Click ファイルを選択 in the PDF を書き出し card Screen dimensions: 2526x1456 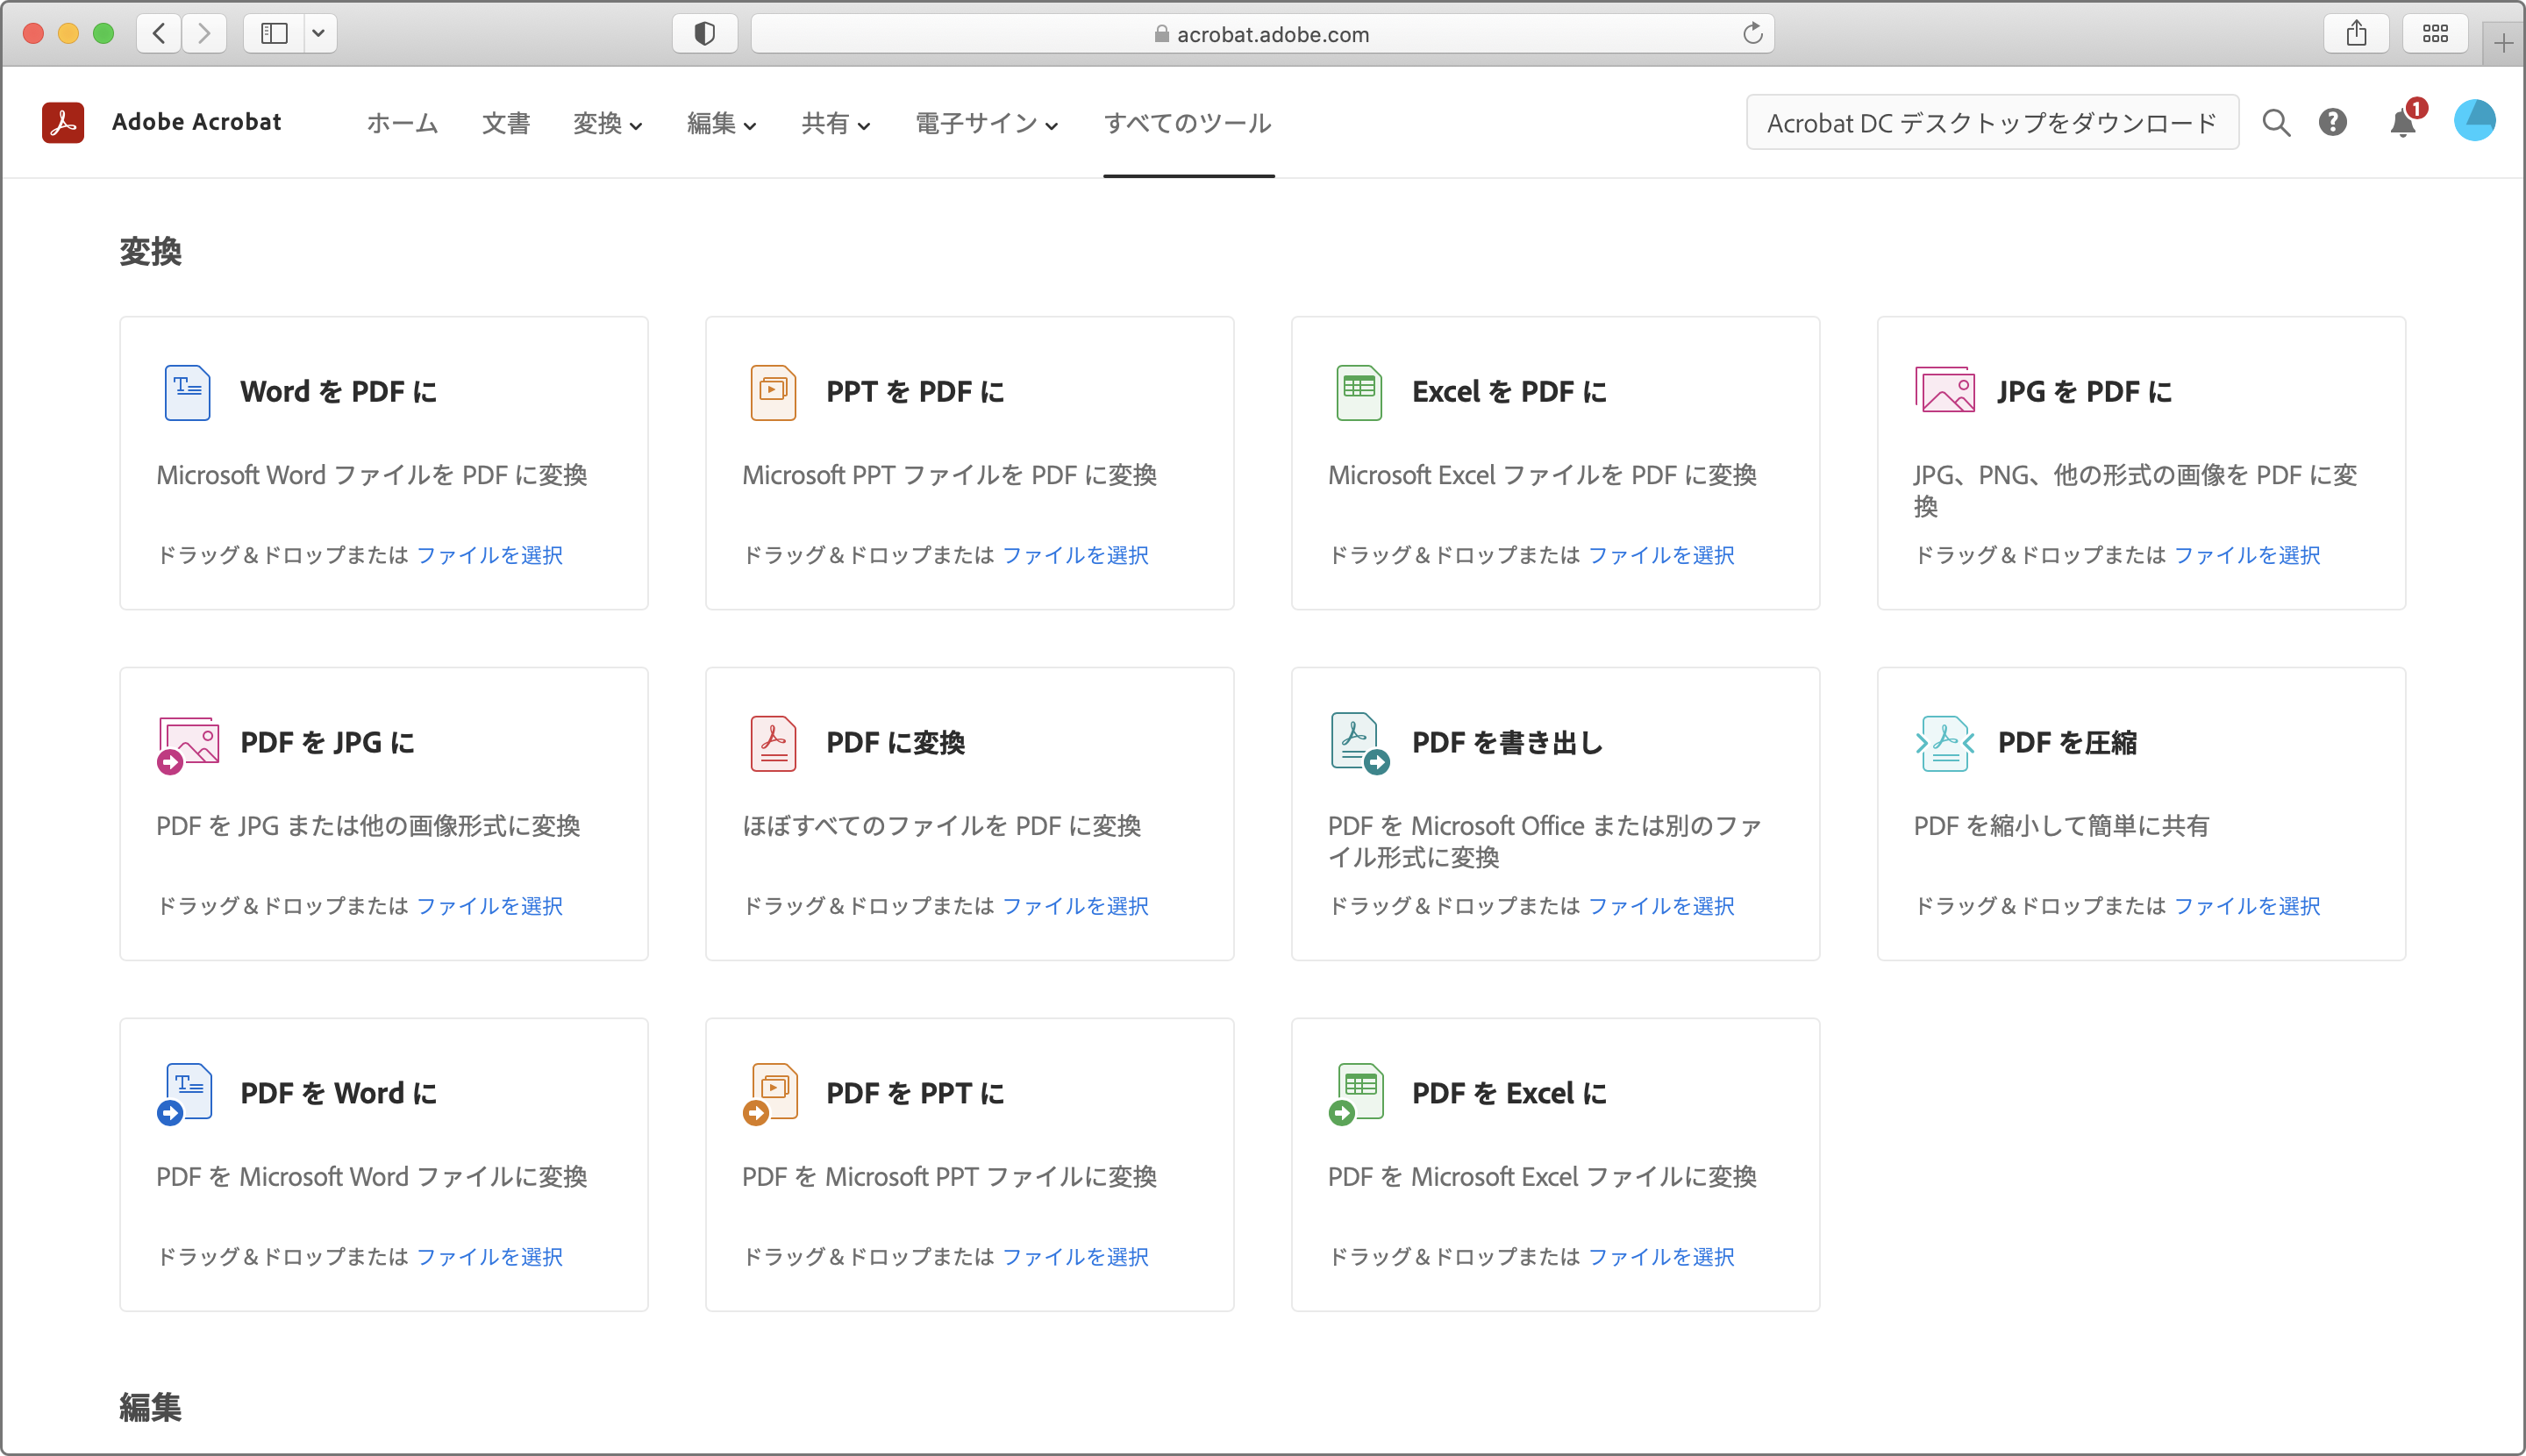tap(1661, 906)
